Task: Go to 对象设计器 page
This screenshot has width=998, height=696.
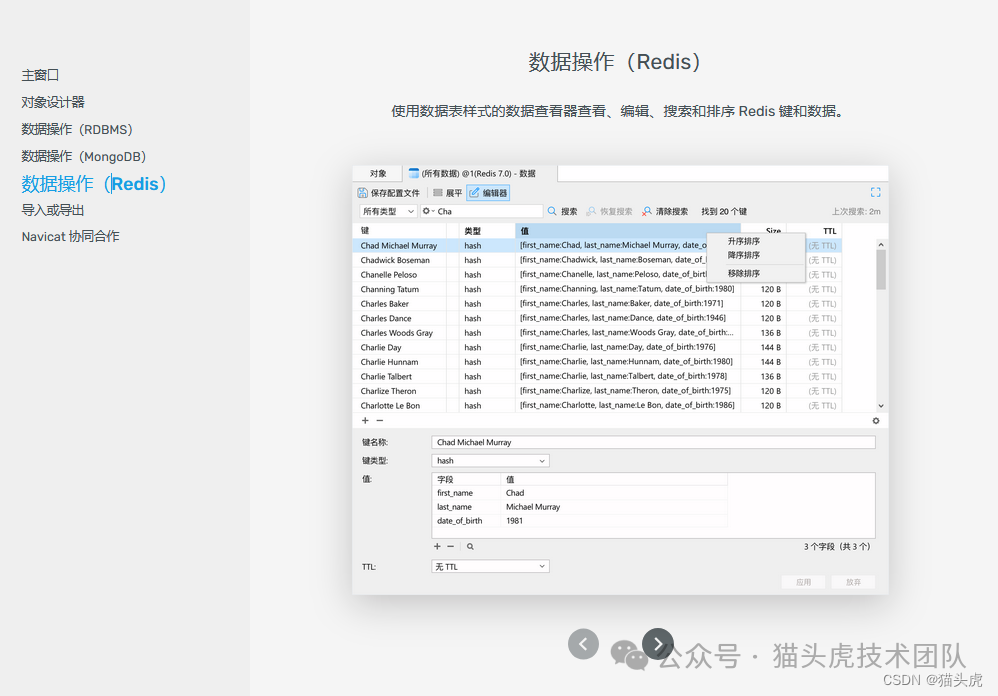Action: [53, 102]
